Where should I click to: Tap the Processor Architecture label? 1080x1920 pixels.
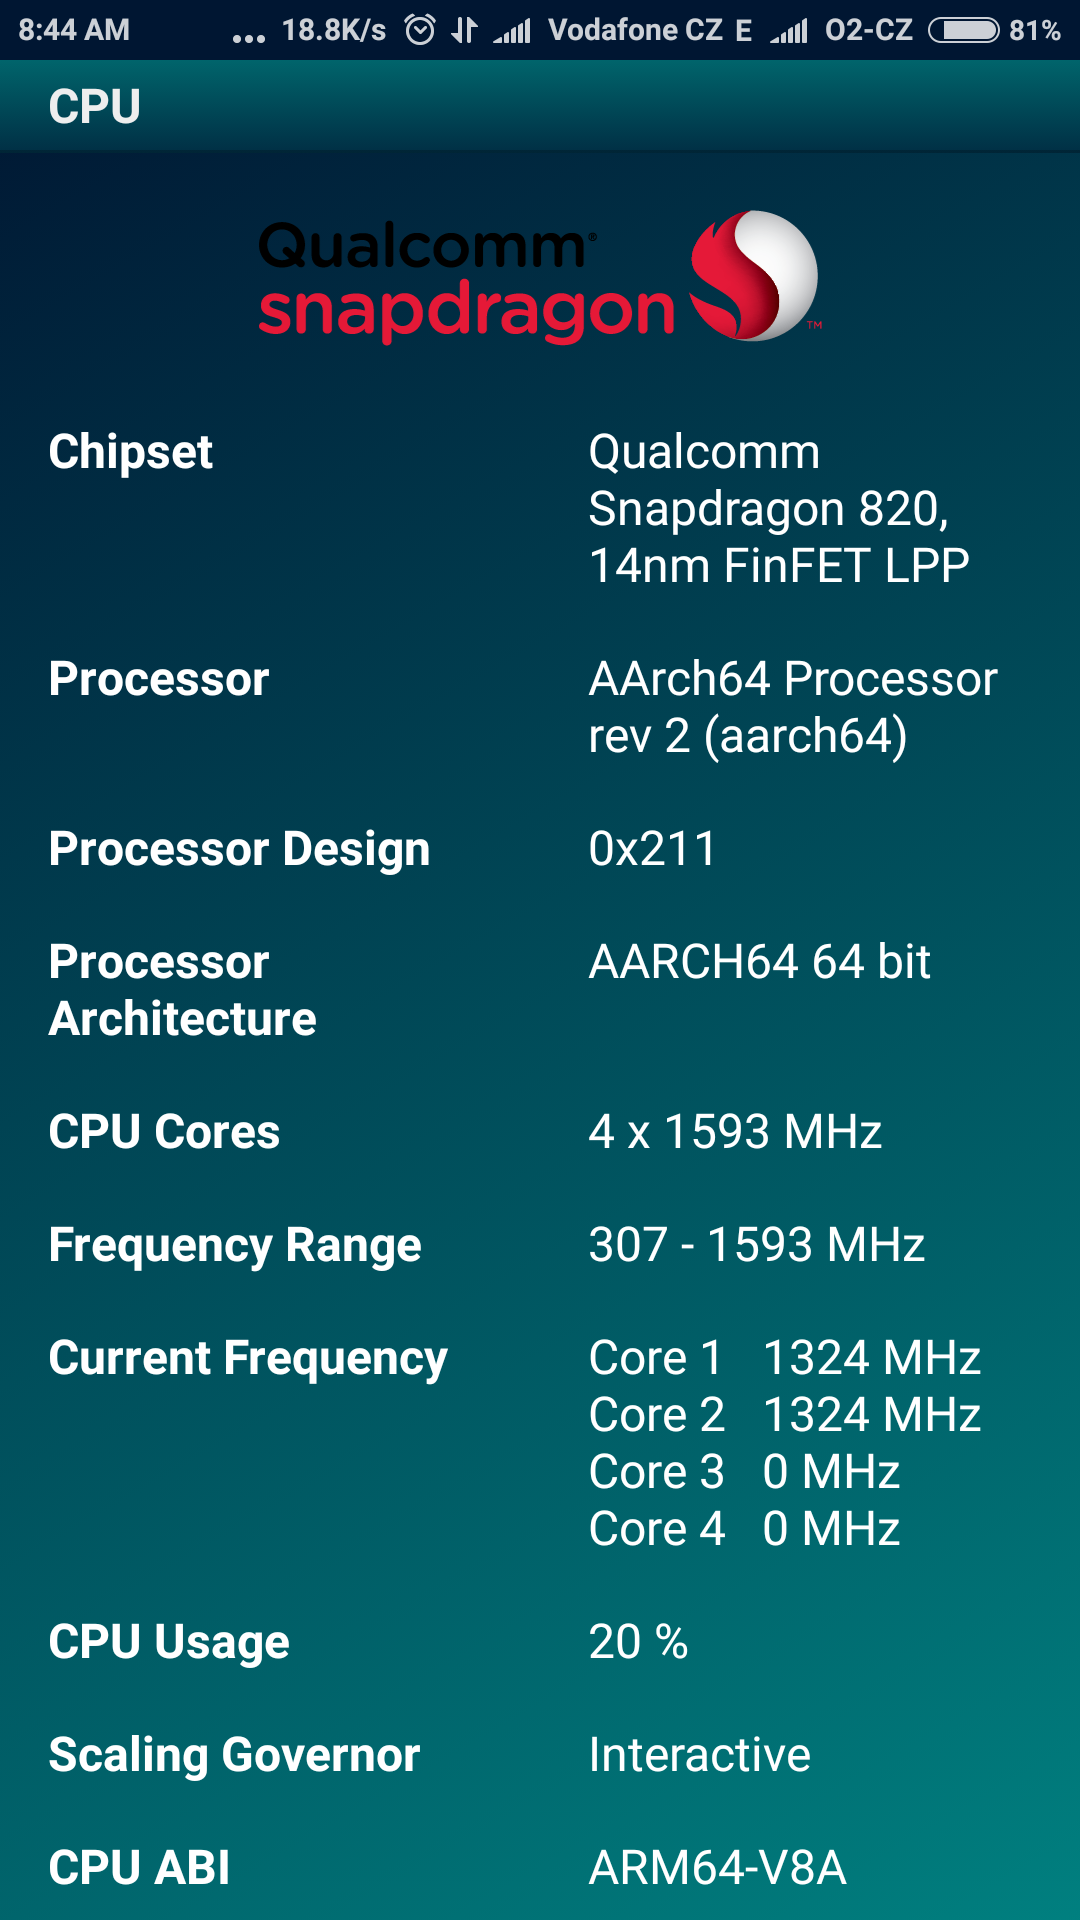coord(182,990)
